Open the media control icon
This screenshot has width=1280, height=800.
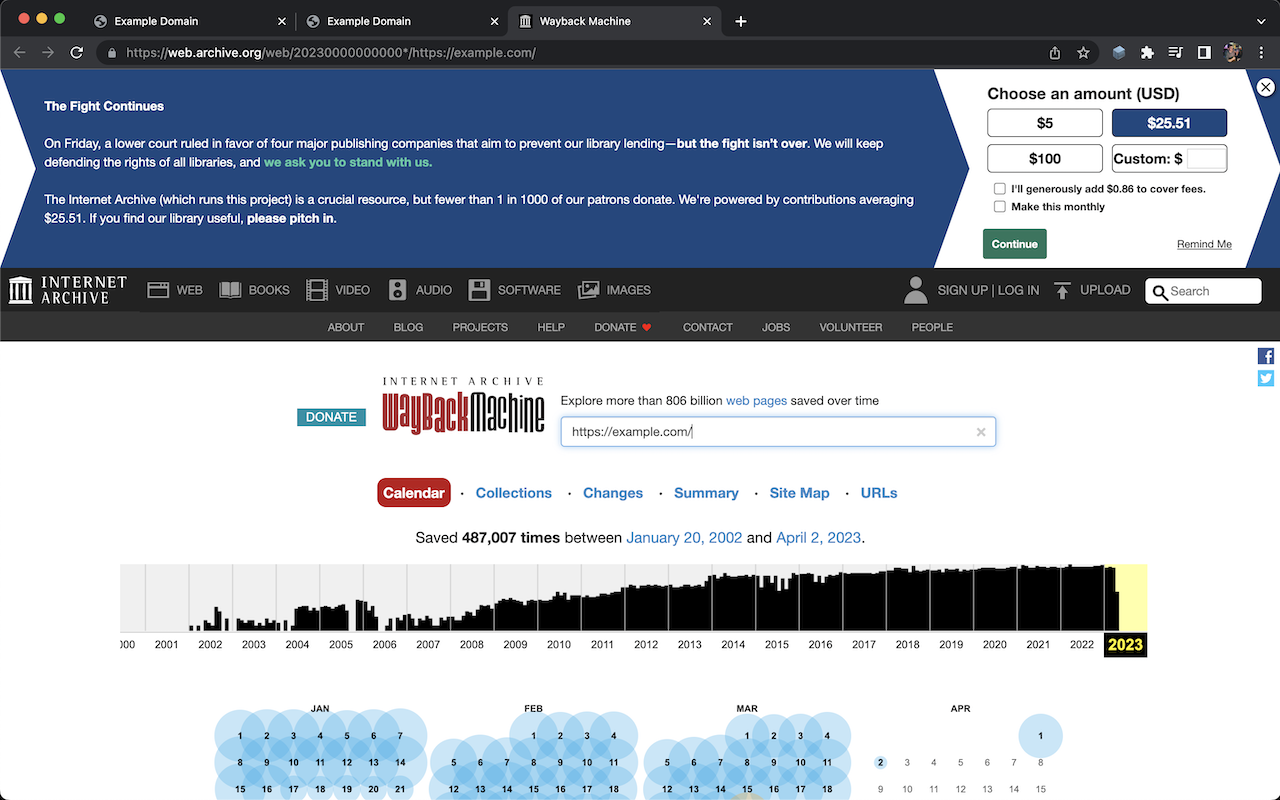point(1176,52)
